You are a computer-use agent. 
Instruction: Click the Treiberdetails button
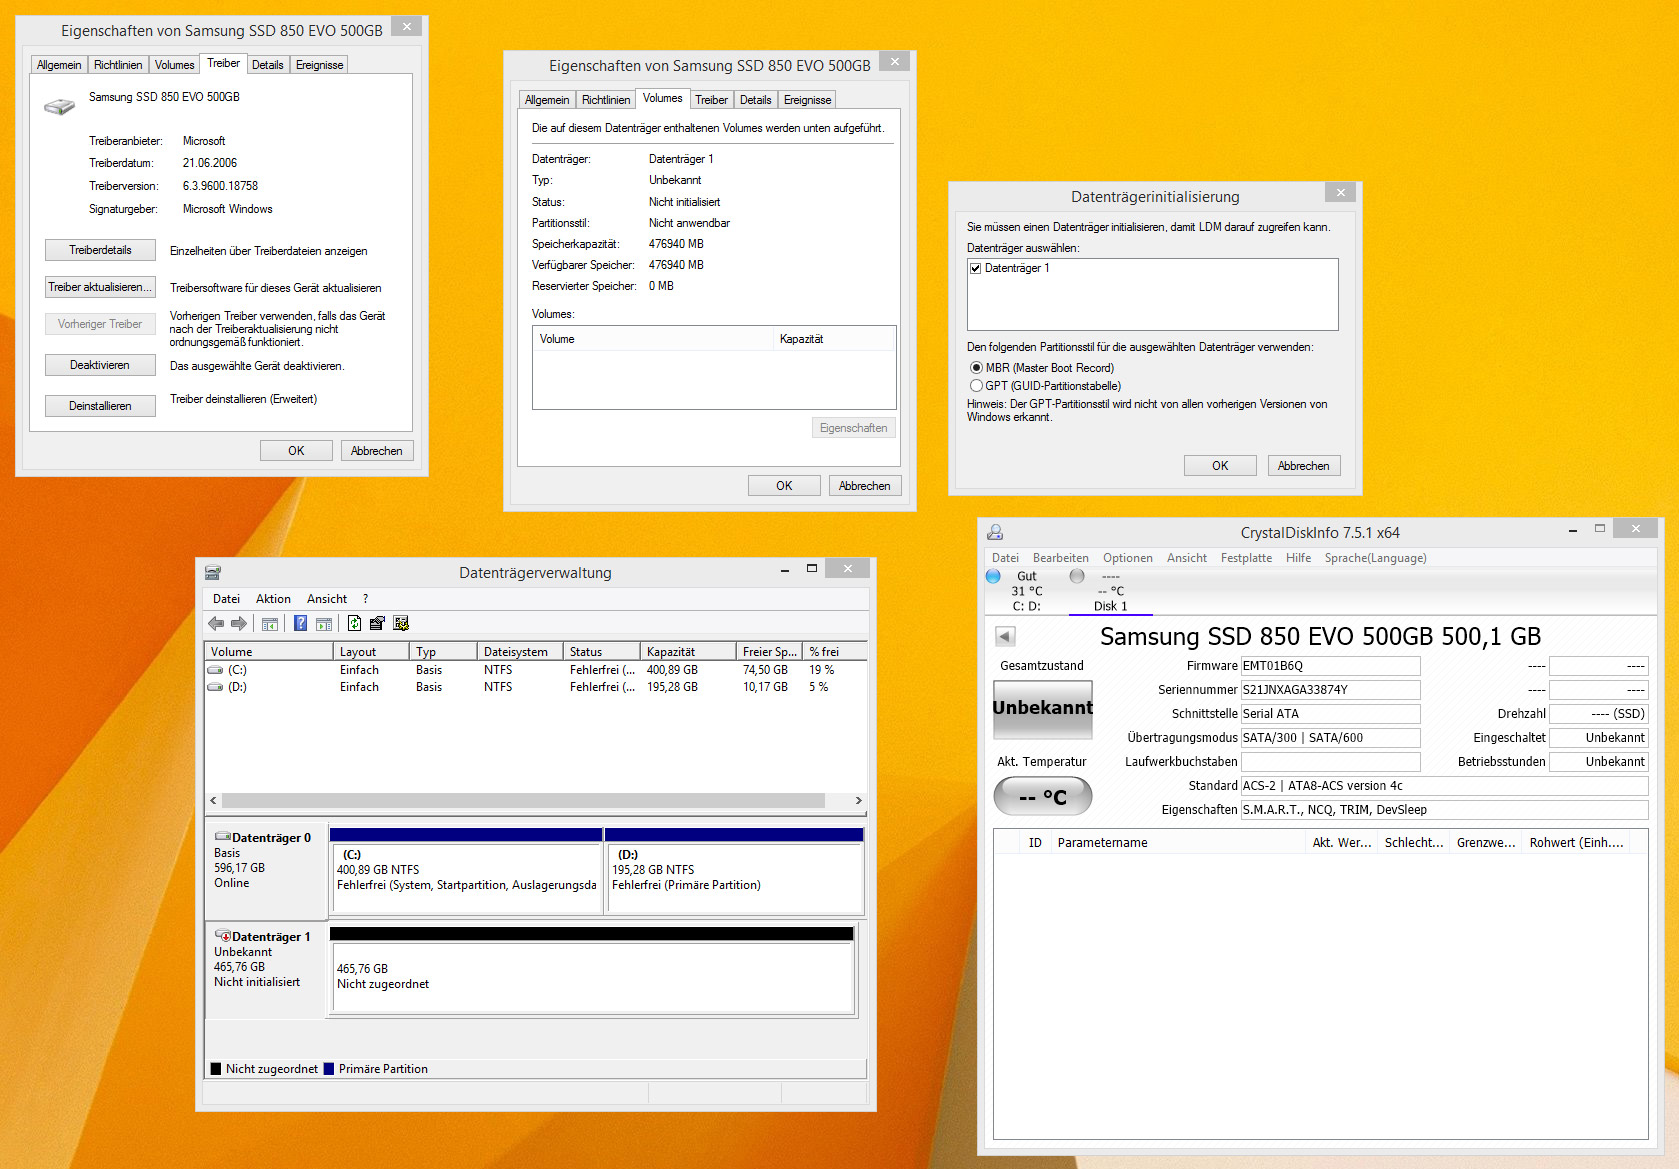pos(100,250)
